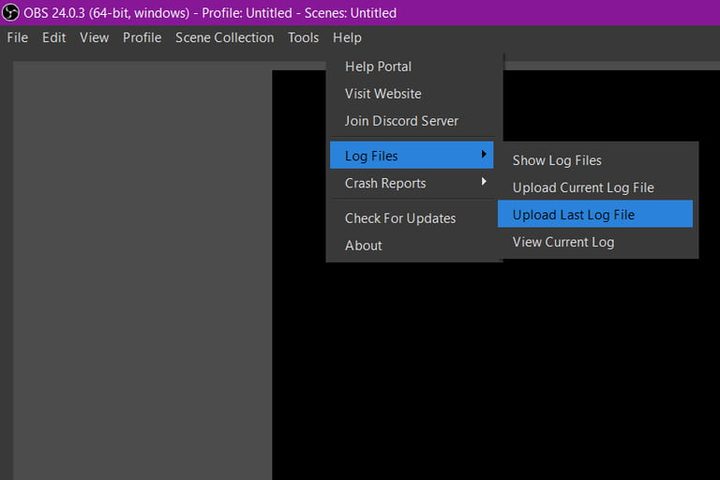Click the OBS logo in title bar
Image resolution: width=720 pixels, height=480 pixels.
pyautogui.click(x=12, y=13)
